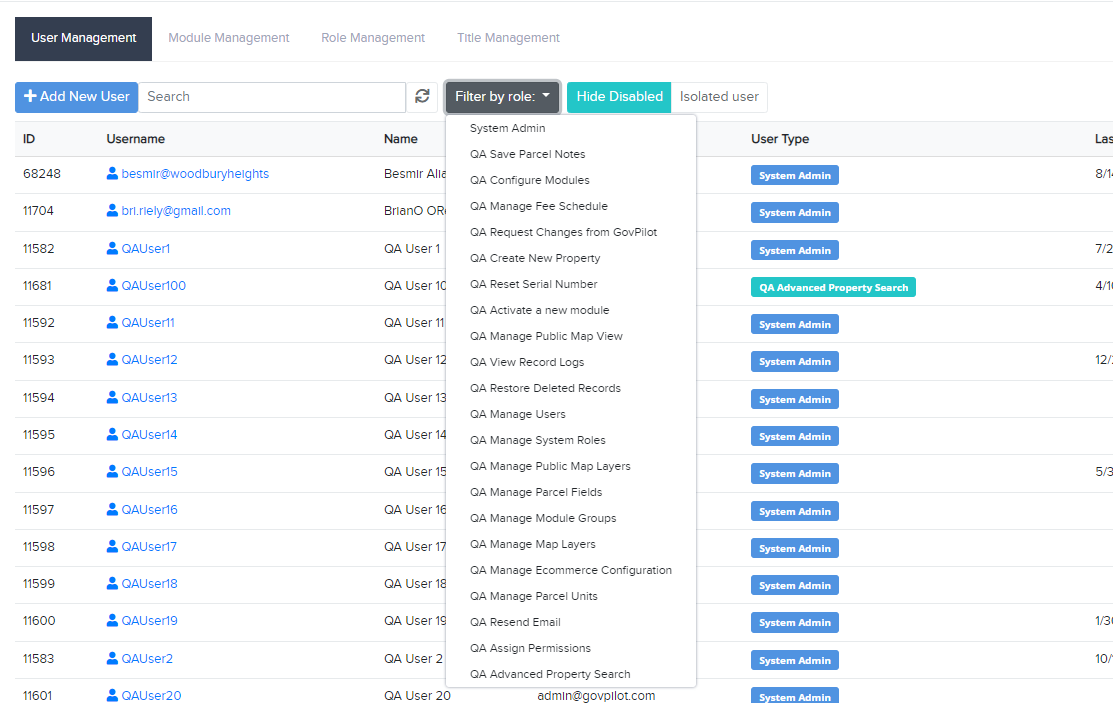
Task: Toggle the Isolated user filter
Action: (719, 97)
